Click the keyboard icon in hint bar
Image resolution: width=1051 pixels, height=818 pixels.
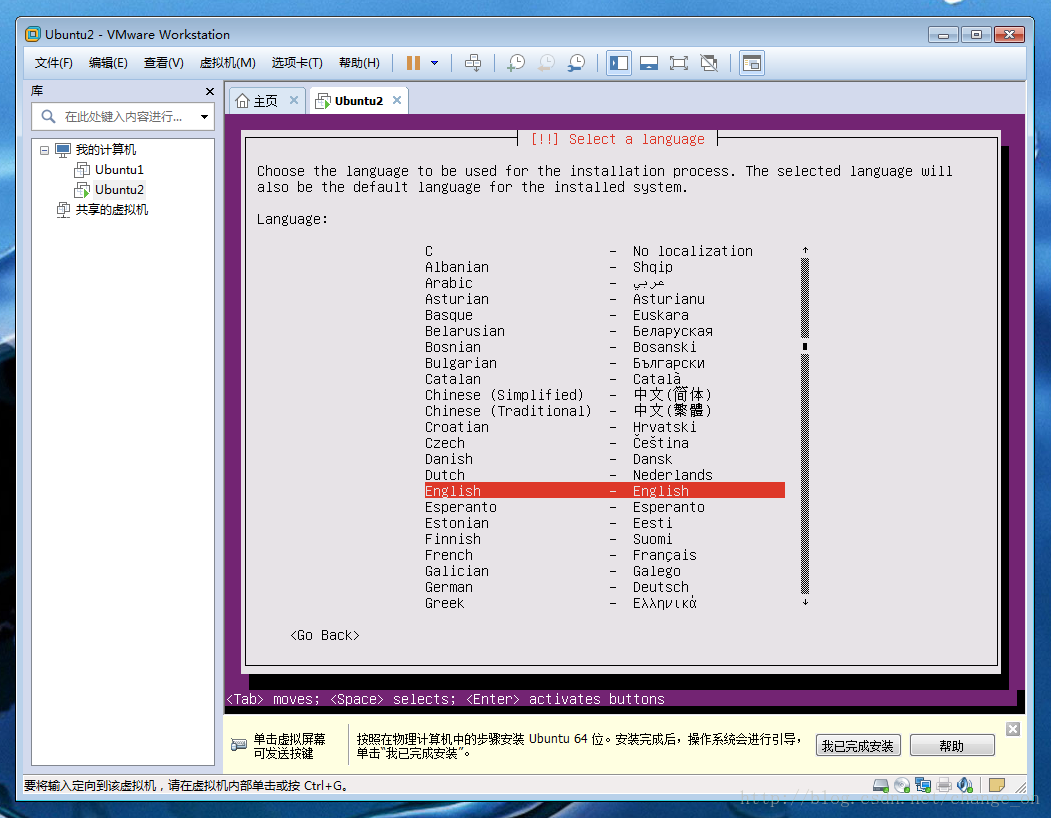pos(239,744)
